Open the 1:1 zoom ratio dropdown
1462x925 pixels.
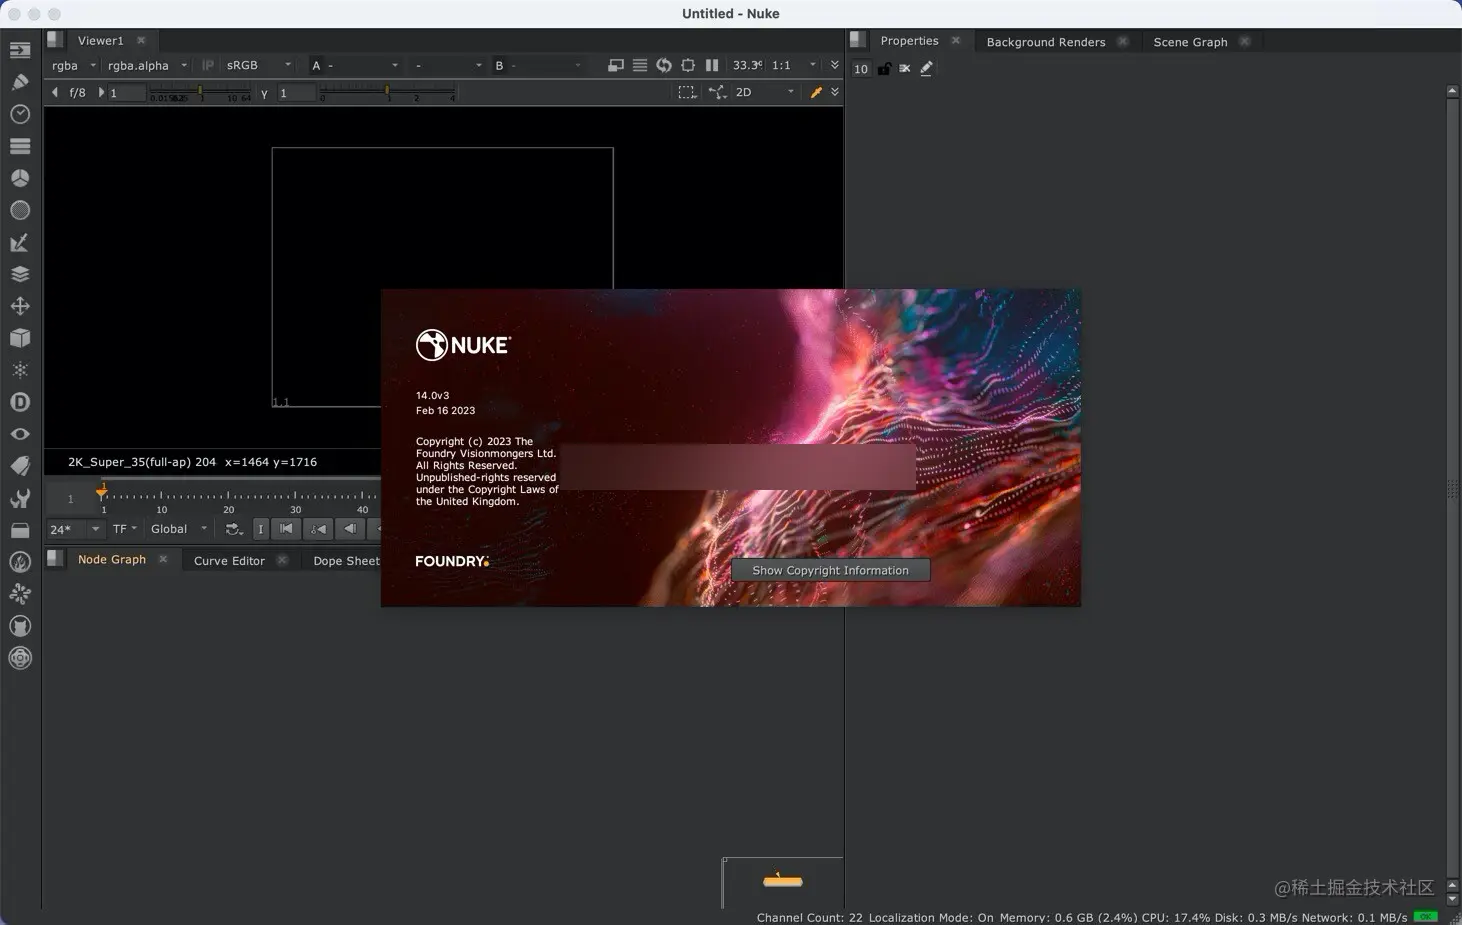click(x=794, y=65)
